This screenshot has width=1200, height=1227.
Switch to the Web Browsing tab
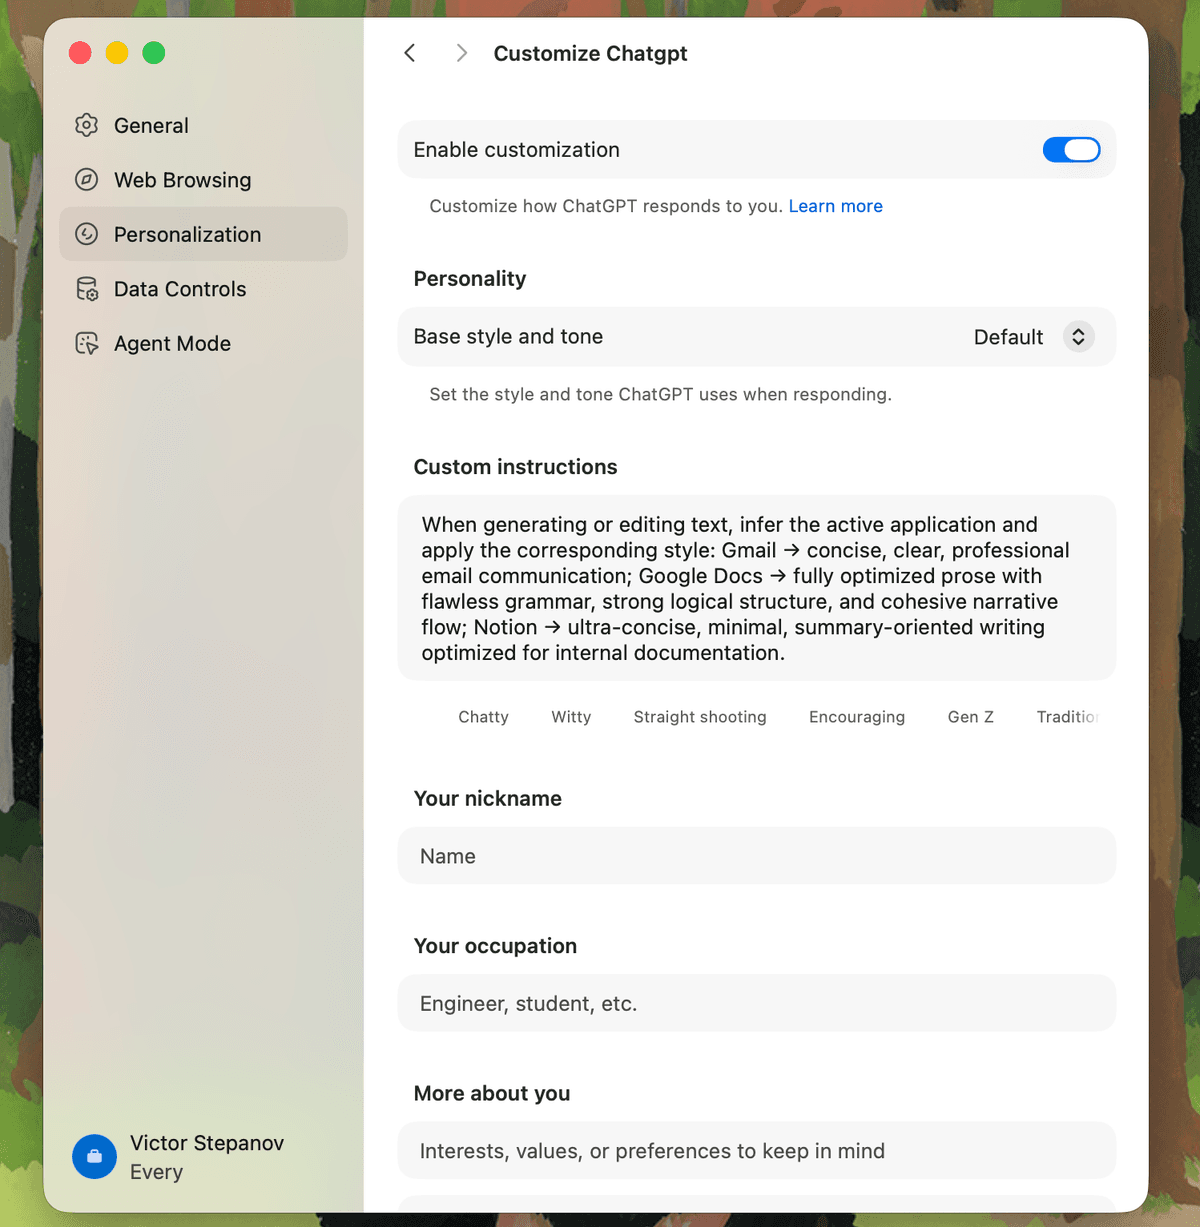click(203, 180)
